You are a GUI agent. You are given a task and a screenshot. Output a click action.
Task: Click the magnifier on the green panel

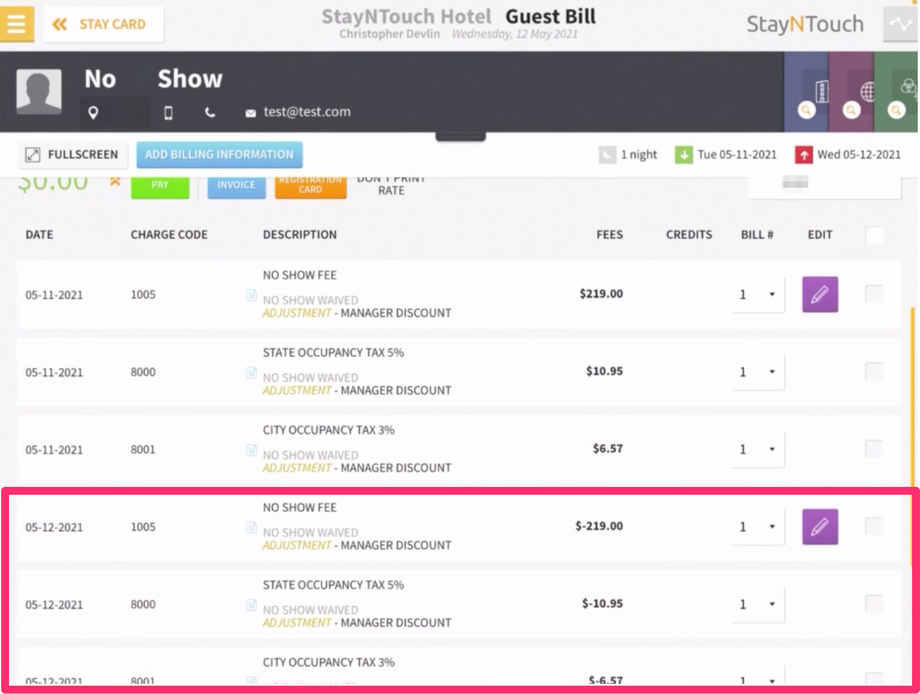coord(897,111)
